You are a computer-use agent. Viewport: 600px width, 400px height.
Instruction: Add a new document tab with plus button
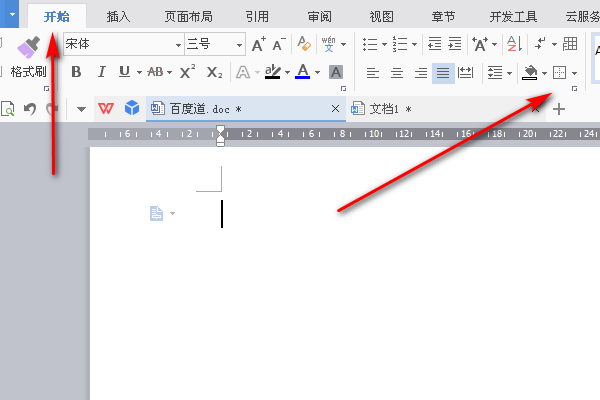pos(559,109)
